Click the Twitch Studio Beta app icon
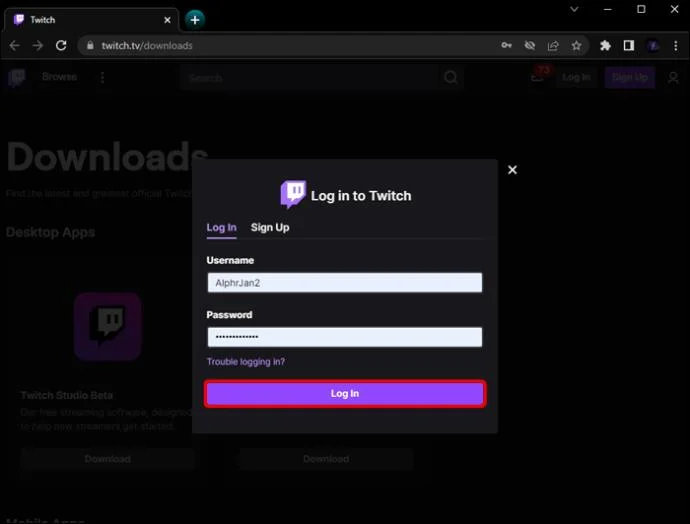Image resolution: width=690 pixels, height=524 pixels. [108, 326]
